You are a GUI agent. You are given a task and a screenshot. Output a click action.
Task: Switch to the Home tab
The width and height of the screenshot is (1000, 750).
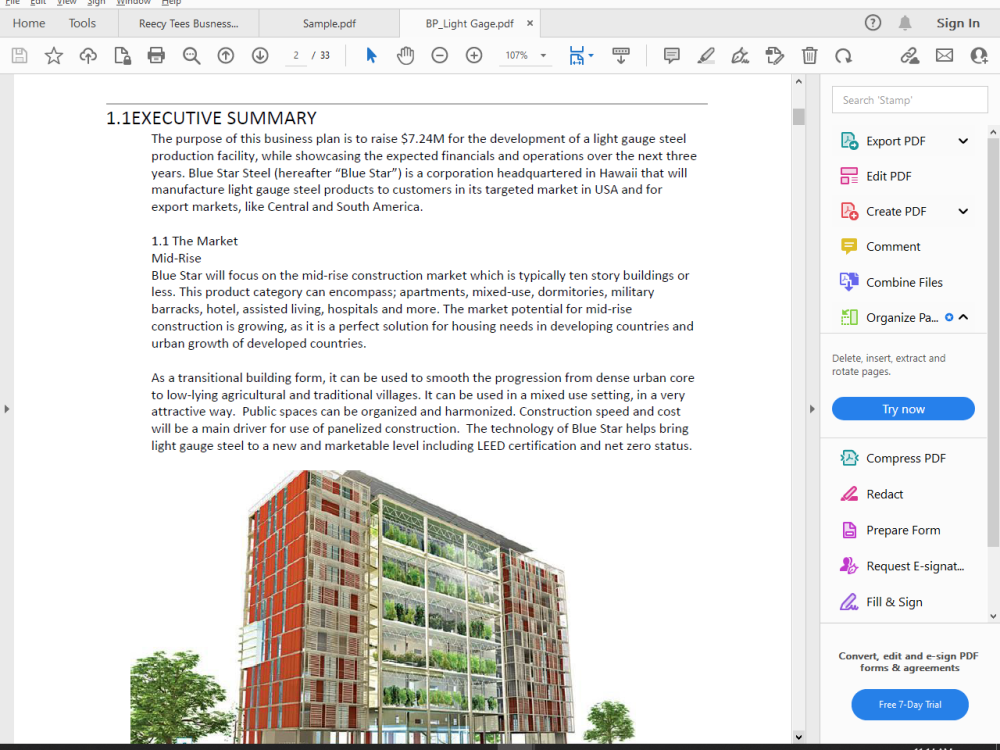[29, 23]
